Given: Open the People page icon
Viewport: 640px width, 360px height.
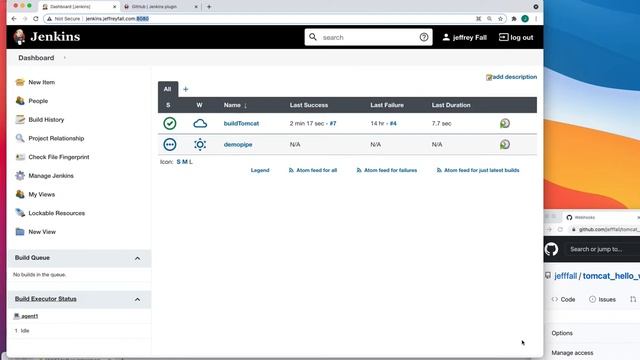Looking at the screenshot, I should coord(20,100).
